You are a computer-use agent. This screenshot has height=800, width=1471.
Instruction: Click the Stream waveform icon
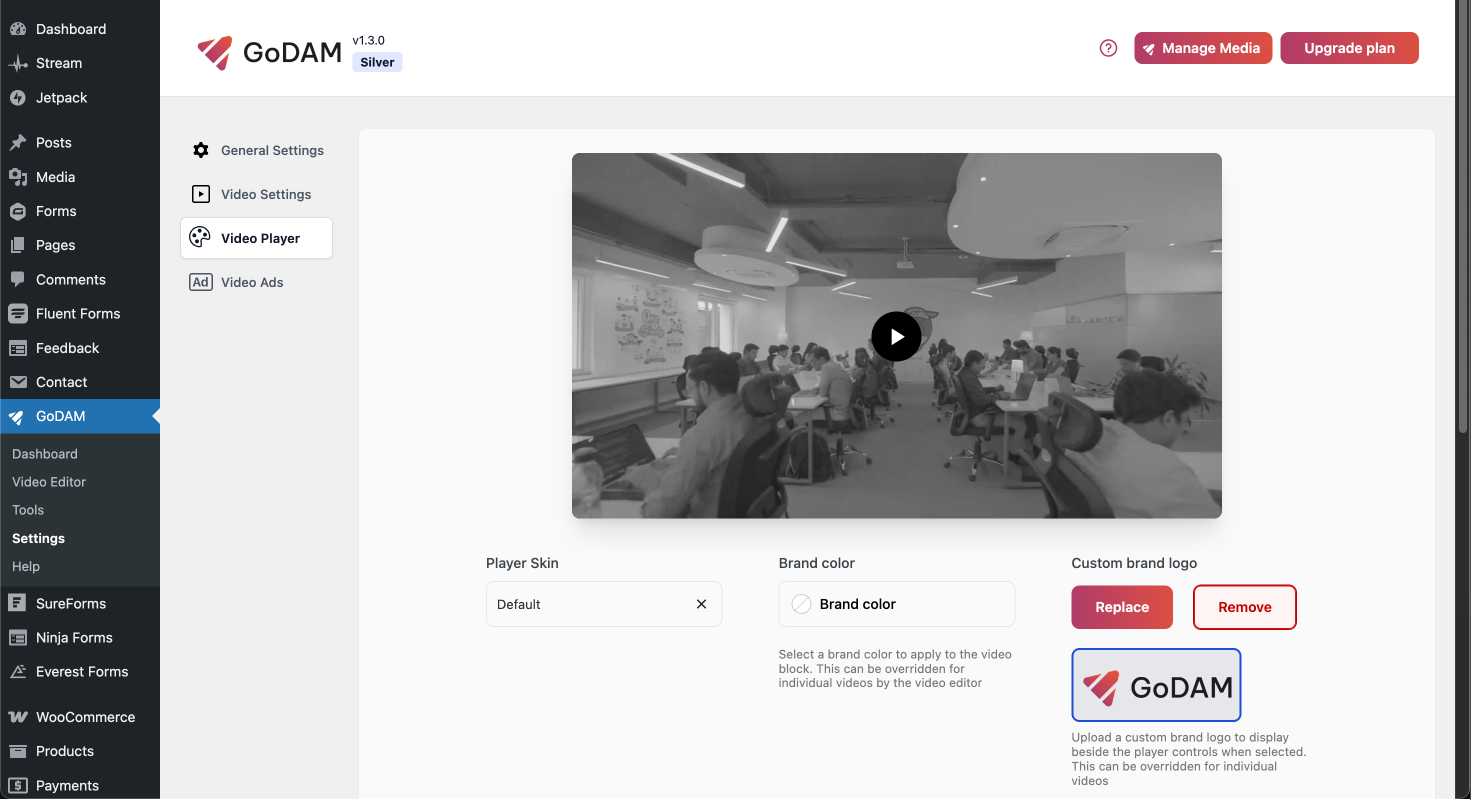(x=18, y=63)
